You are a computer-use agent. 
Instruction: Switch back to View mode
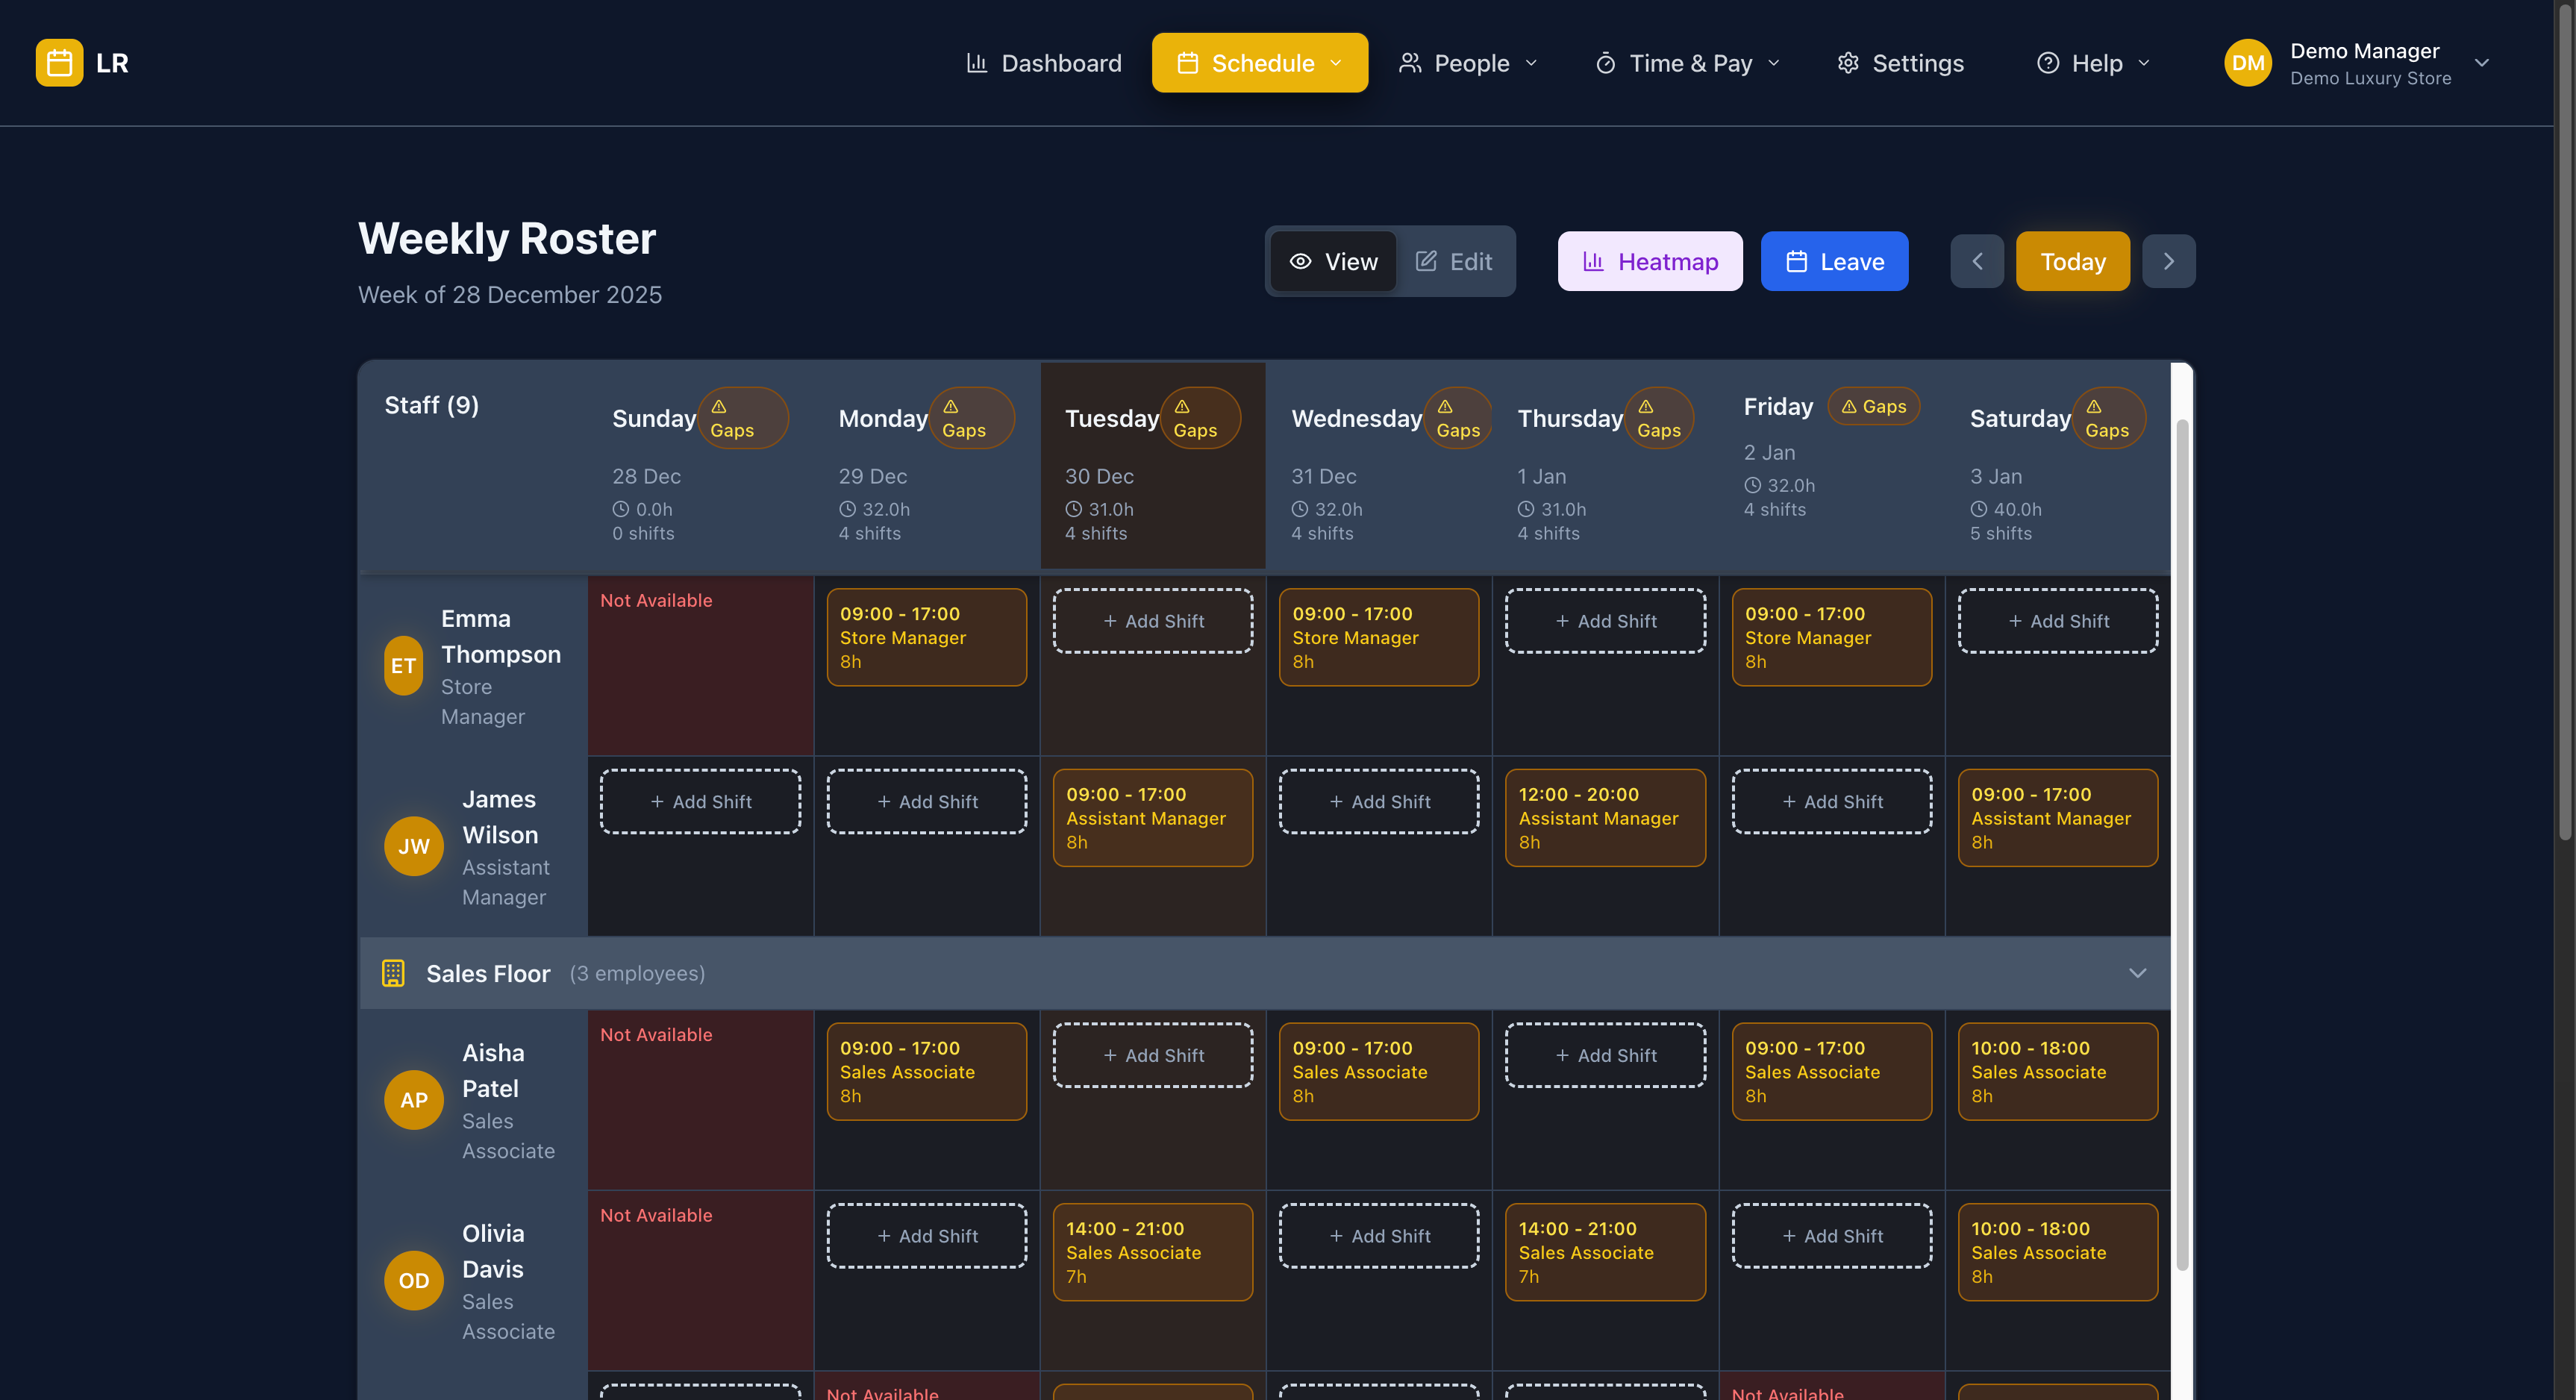[x=1333, y=261]
